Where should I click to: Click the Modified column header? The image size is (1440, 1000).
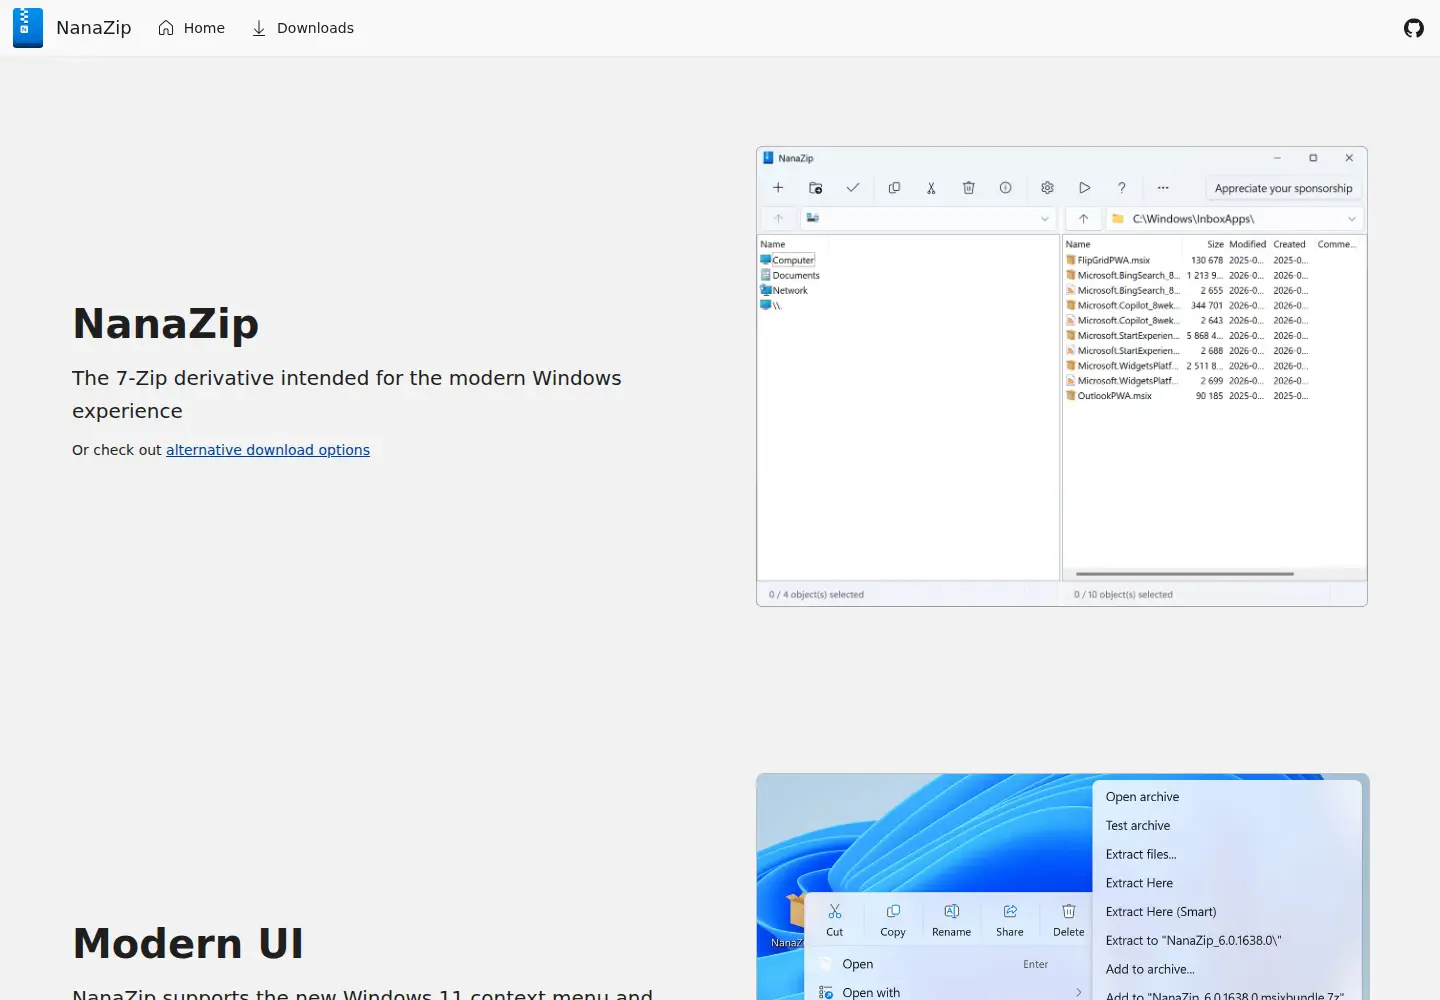(1247, 244)
